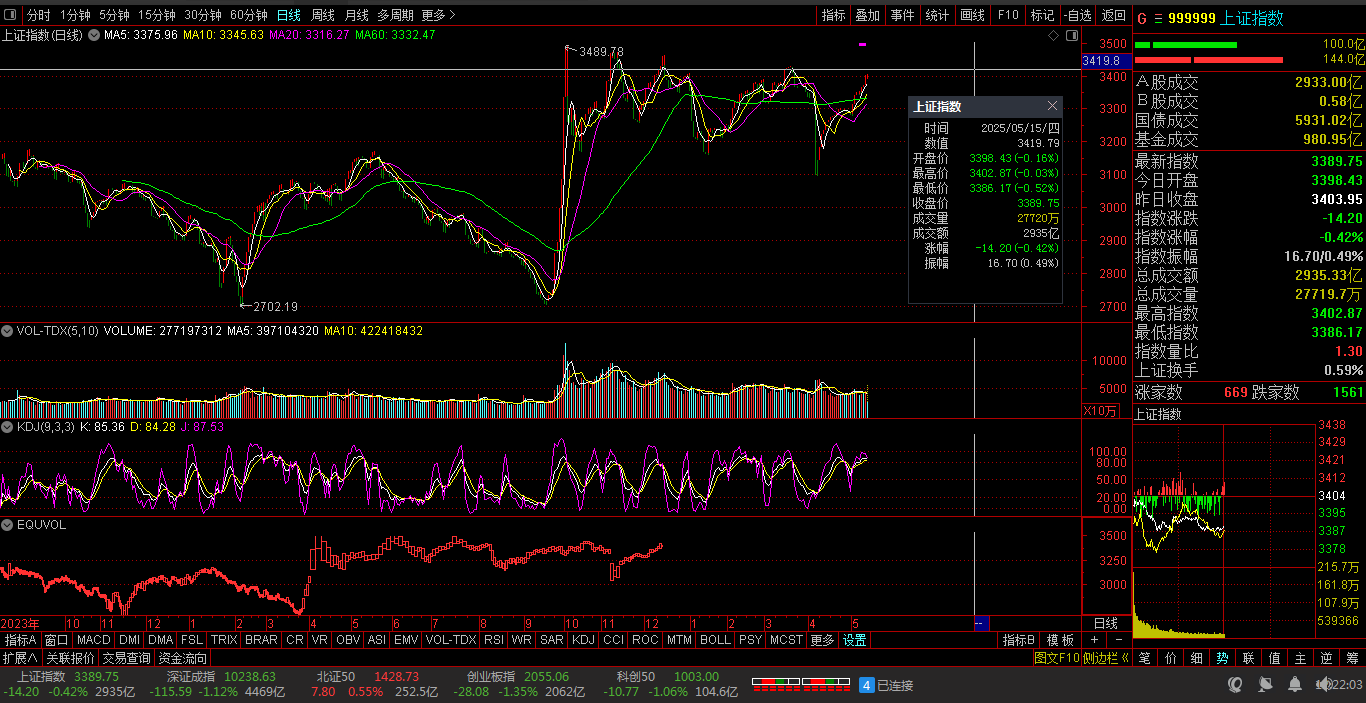Select the TRIX indicator tab
This screenshot has width=1366, height=703.
224,640
